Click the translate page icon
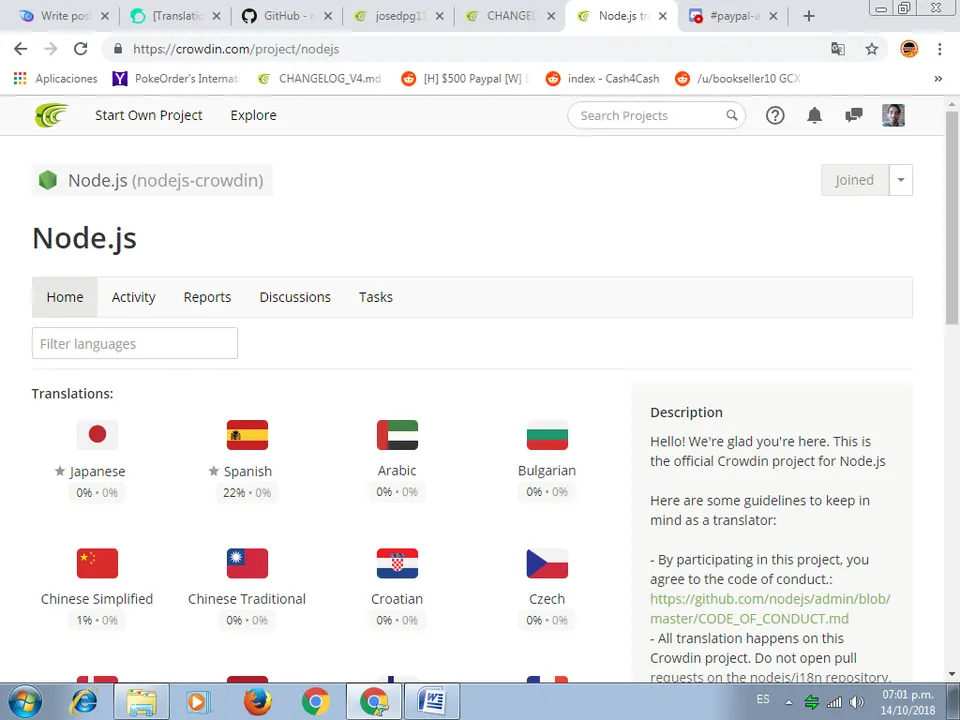Screen dimensions: 960x720 [838, 49]
